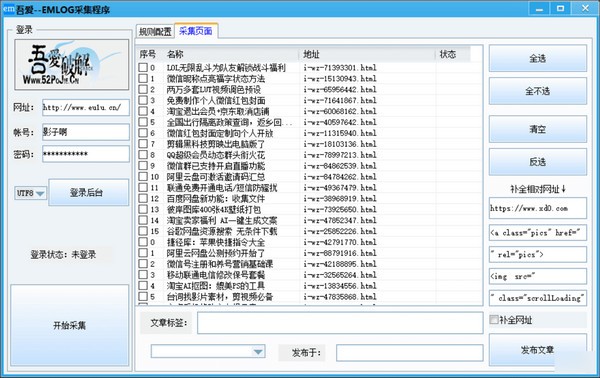Click the 发布文章 button
The height and width of the screenshot is (378, 600).
click(538, 349)
